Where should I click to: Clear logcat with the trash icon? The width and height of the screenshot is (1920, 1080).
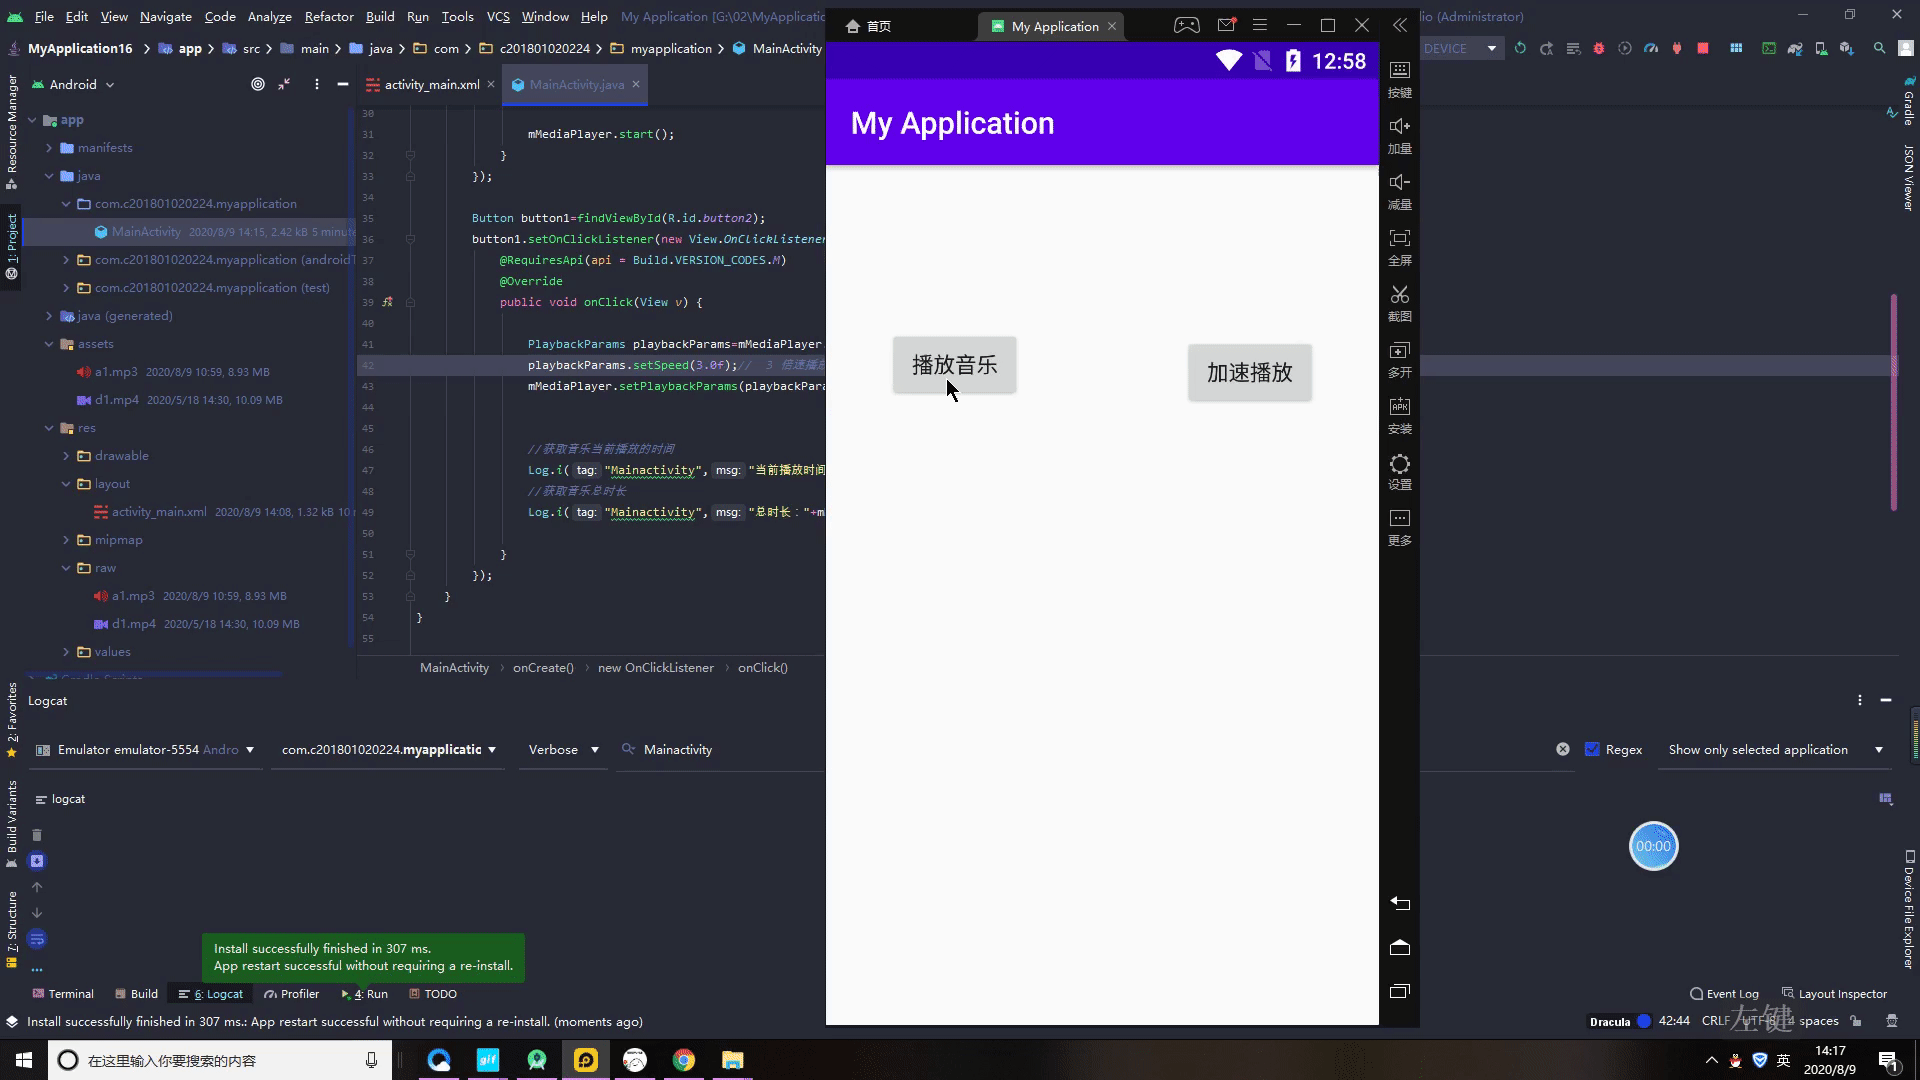click(x=37, y=835)
